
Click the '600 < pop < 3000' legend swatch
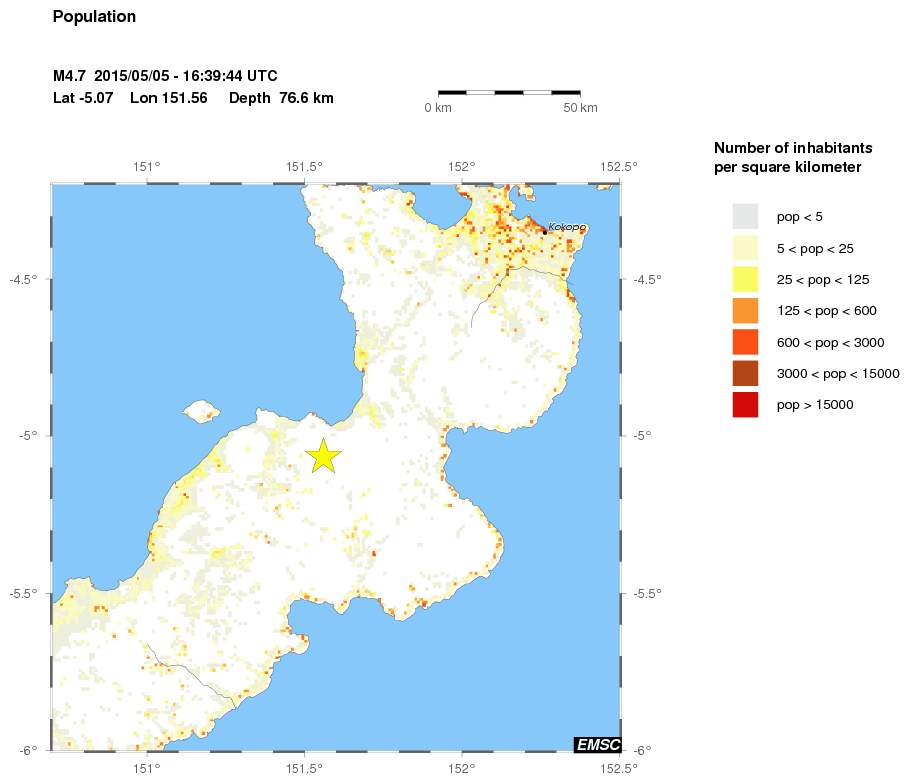(x=745, y=342)
